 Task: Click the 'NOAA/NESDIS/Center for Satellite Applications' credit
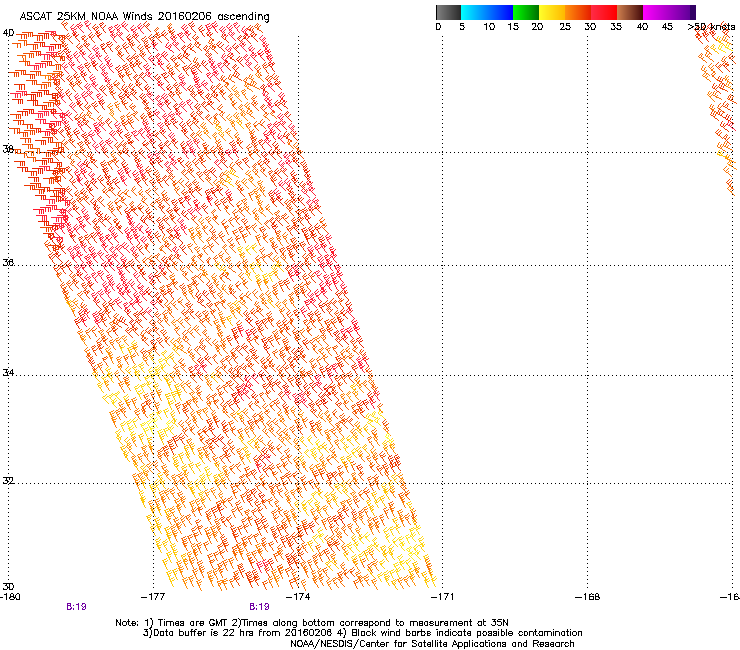coord(432,644)
